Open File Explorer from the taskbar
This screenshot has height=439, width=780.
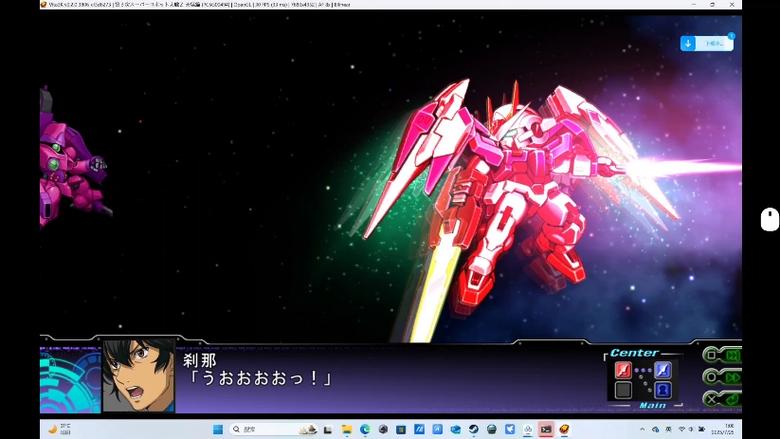[346, 430]
